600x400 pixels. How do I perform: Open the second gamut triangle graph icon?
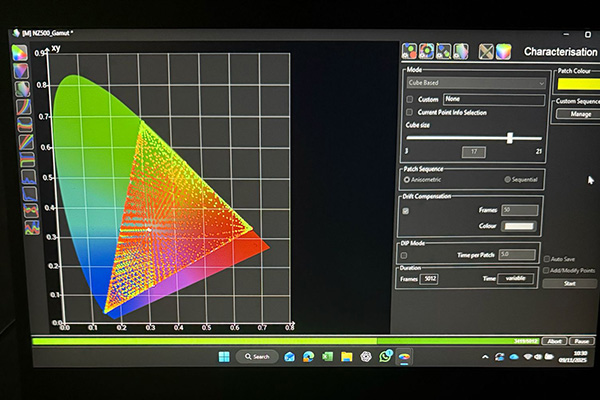(21, 71)
